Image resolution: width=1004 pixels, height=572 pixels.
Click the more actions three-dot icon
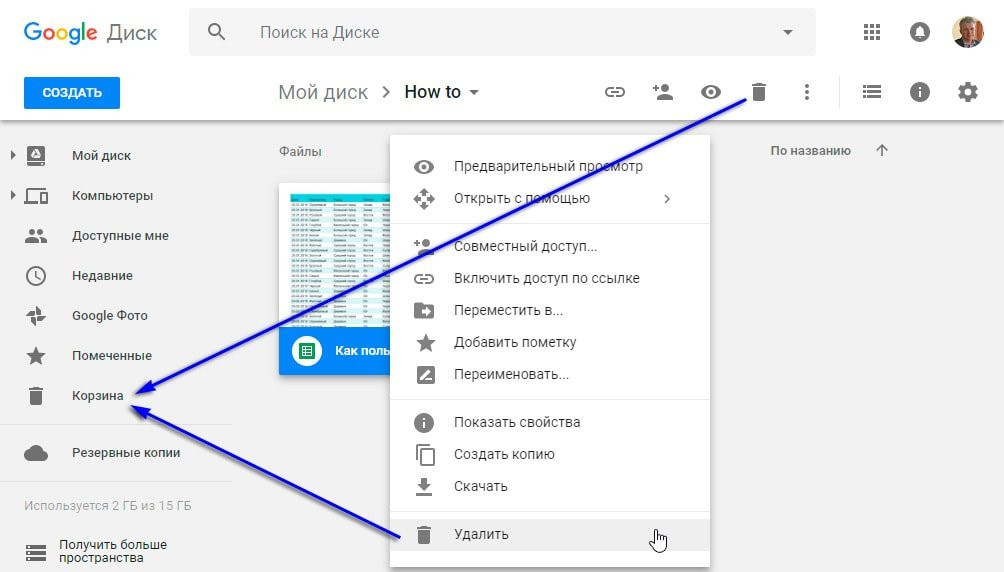tap(807, 92)
